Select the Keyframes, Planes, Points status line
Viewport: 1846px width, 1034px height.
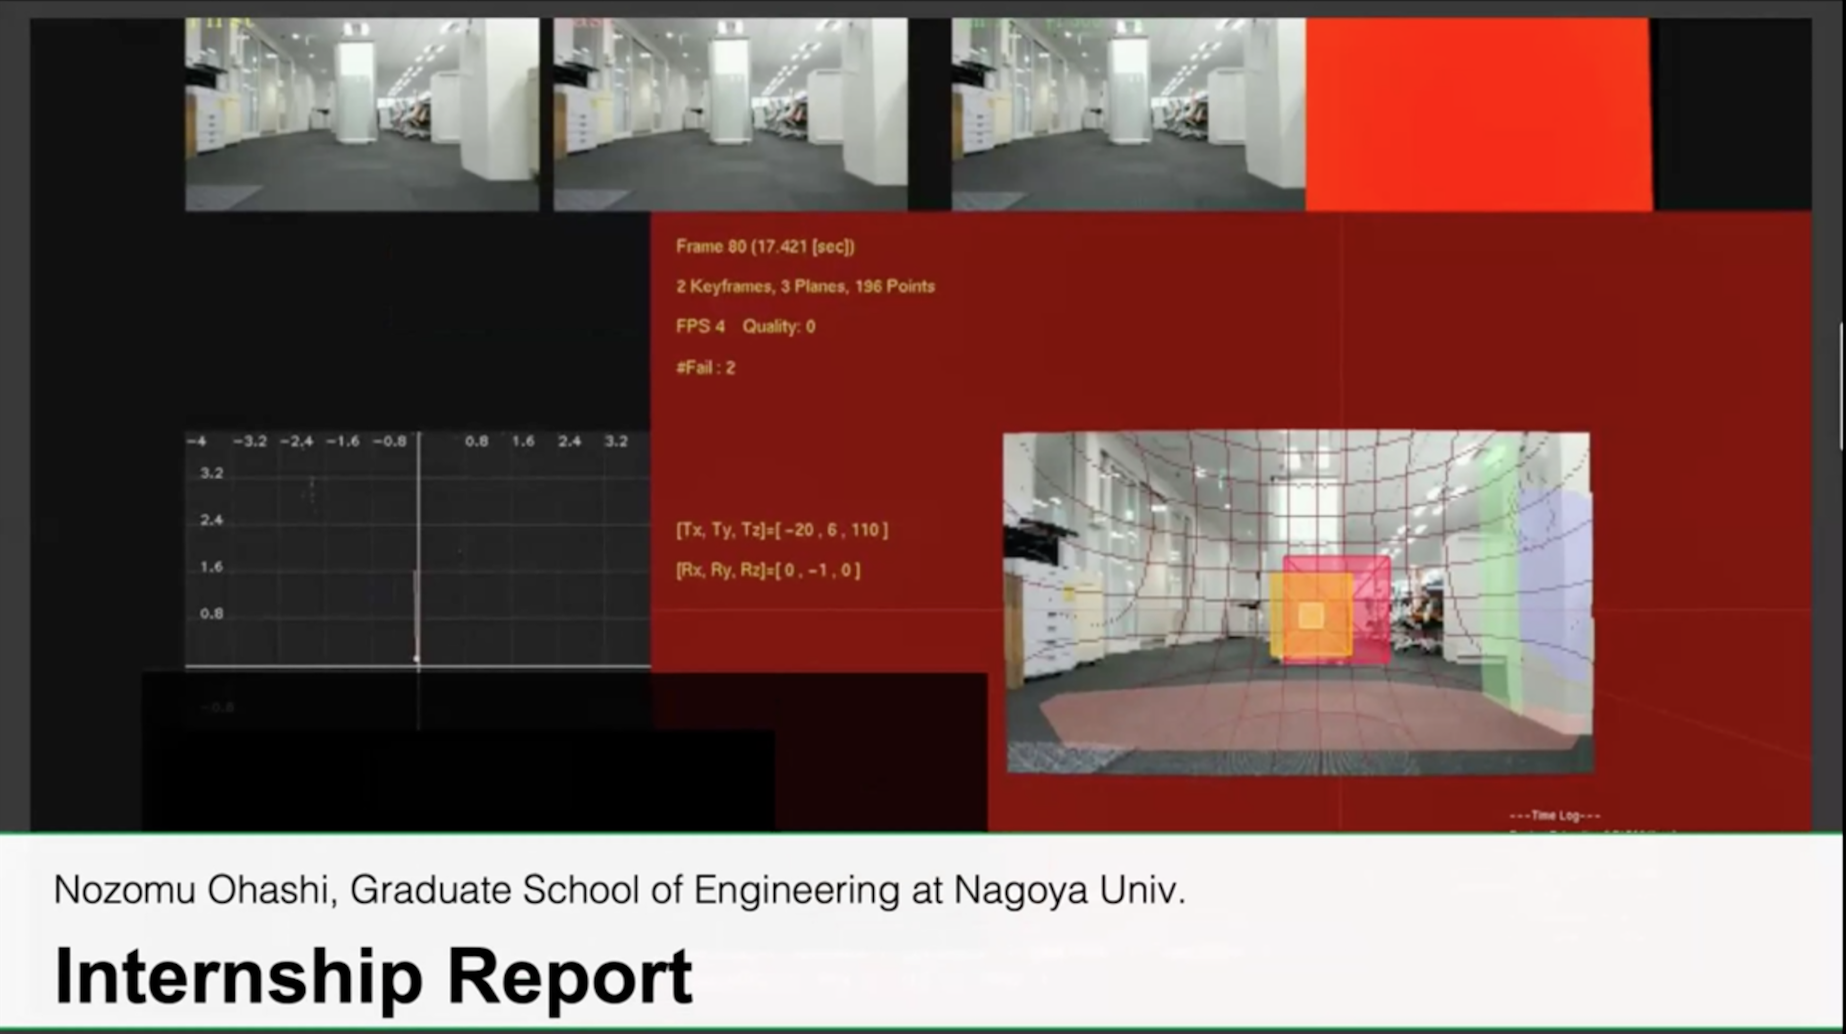click(805, 287)
